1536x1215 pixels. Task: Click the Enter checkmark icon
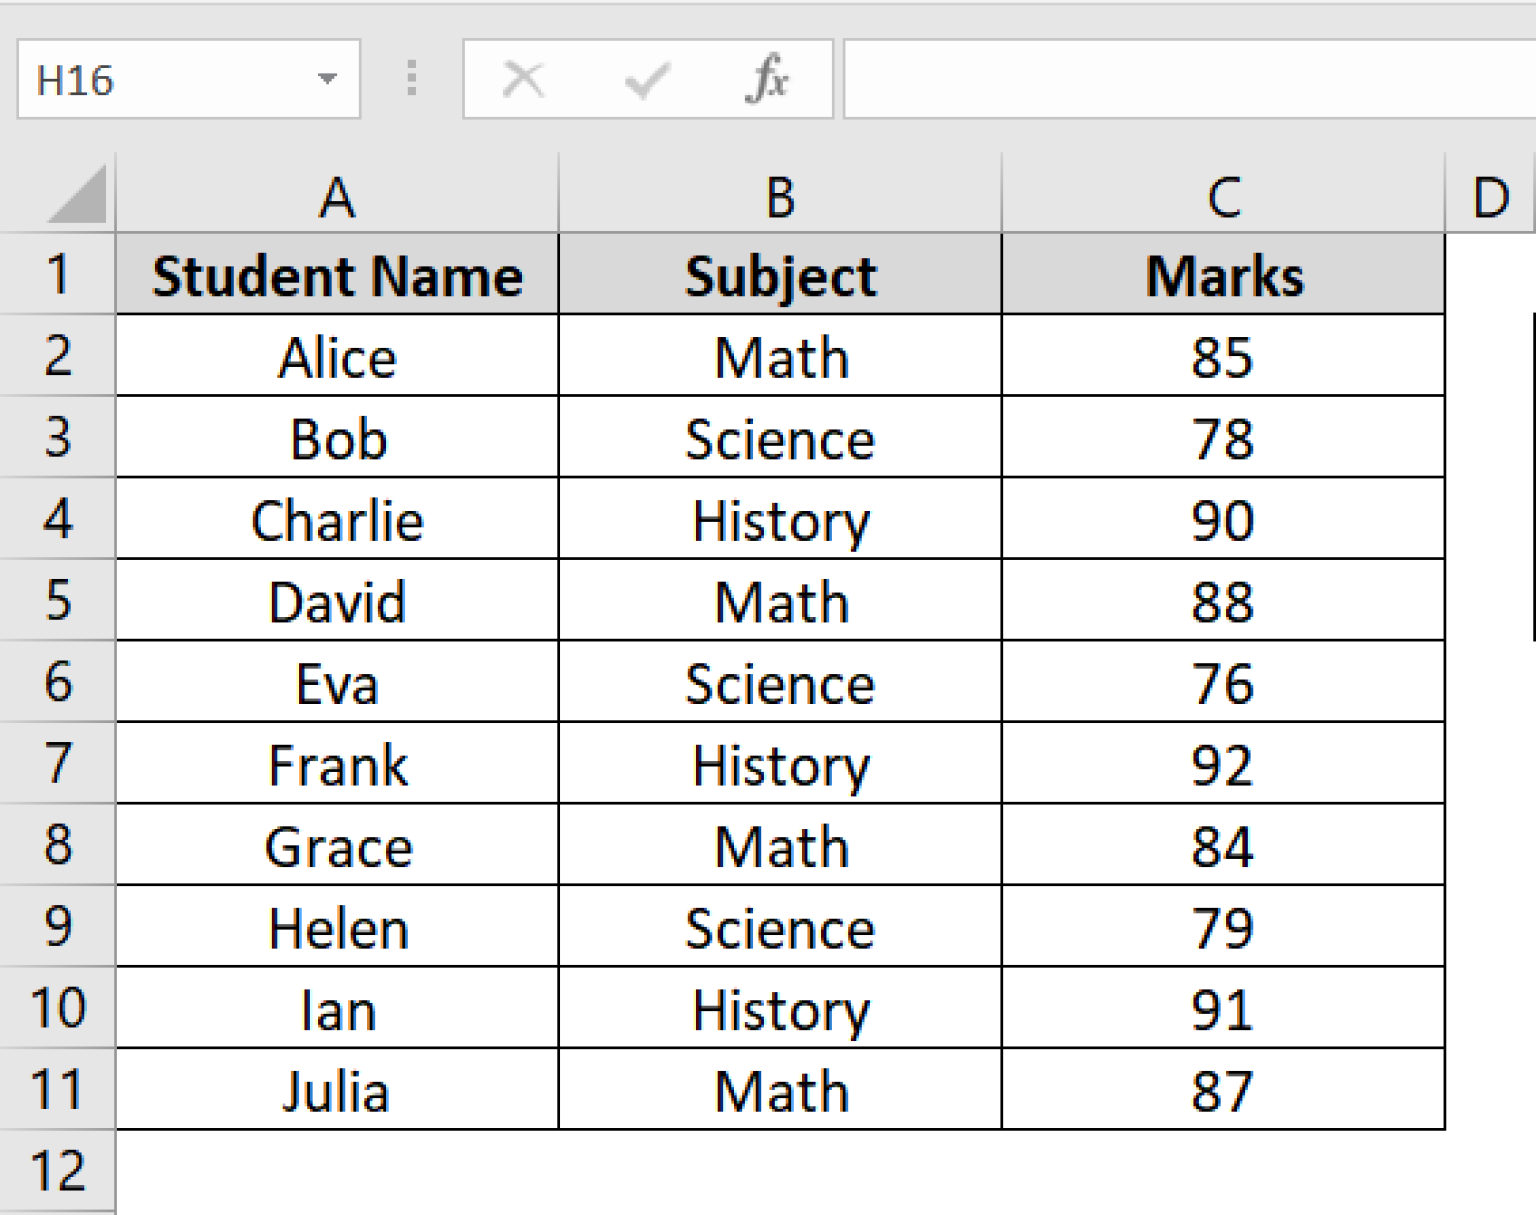(x=646, y=79)
